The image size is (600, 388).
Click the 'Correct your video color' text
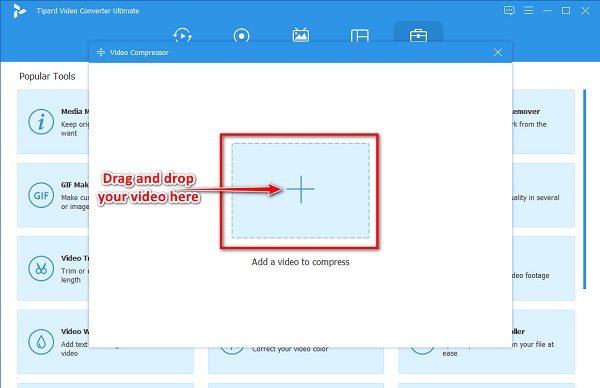coord(290,349)
